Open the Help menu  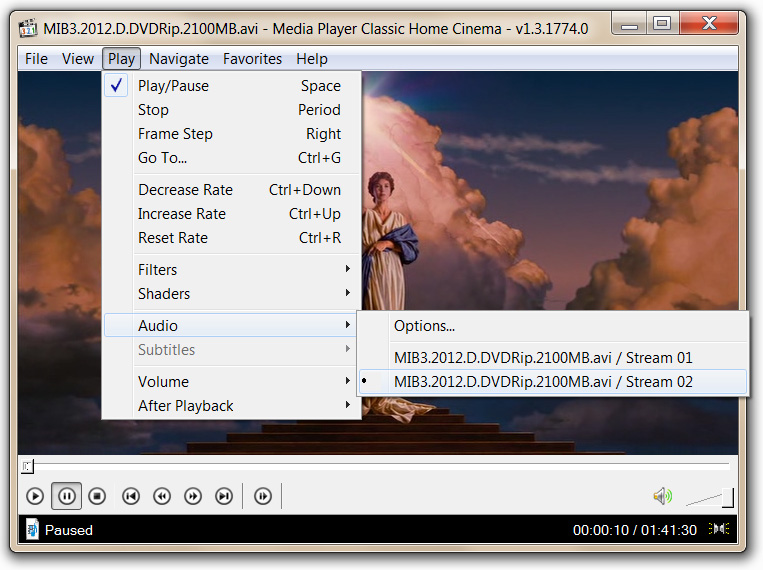click(x=312, y=59)
